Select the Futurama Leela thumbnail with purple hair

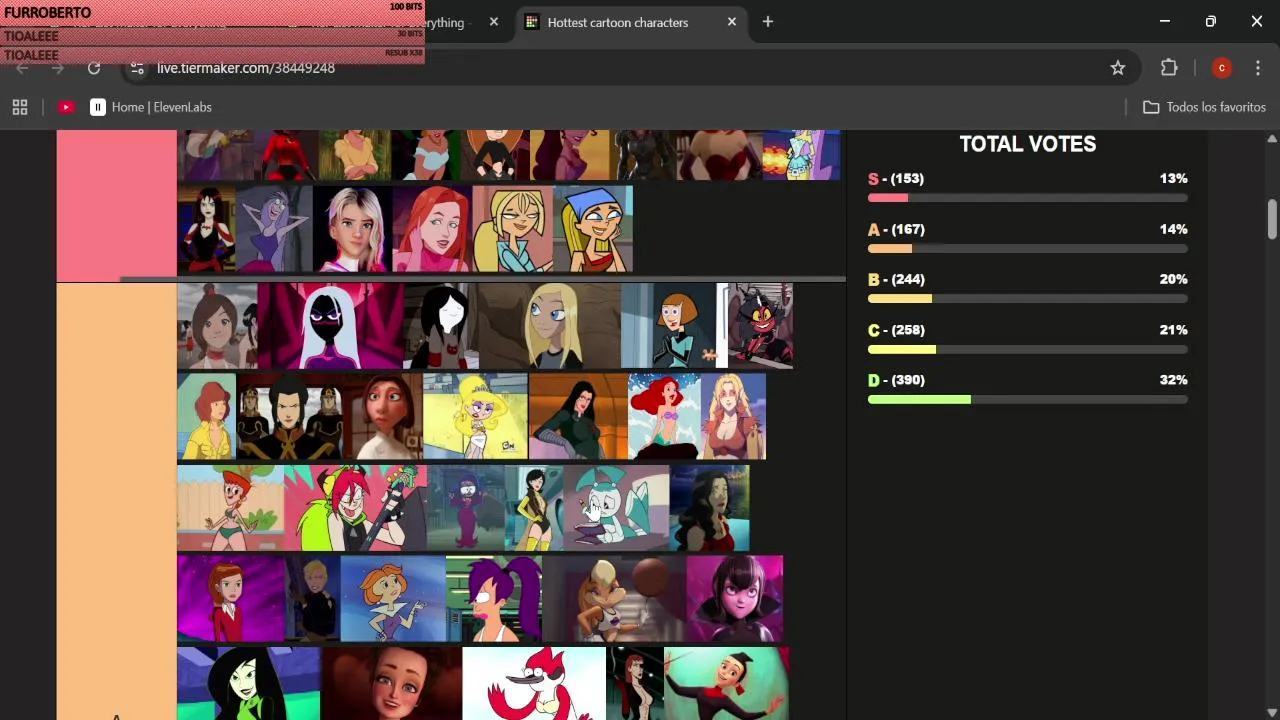(x=494, y=598)
